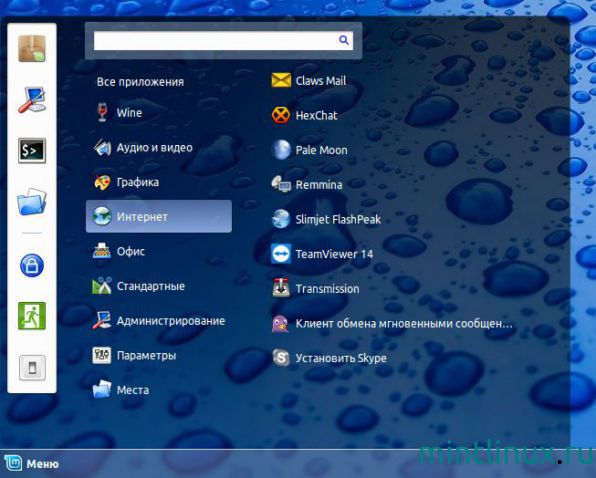The height and width of the screenshot is (478, 596).
Task: Choose the Графика category label
Action: click(x=138, y=182)
